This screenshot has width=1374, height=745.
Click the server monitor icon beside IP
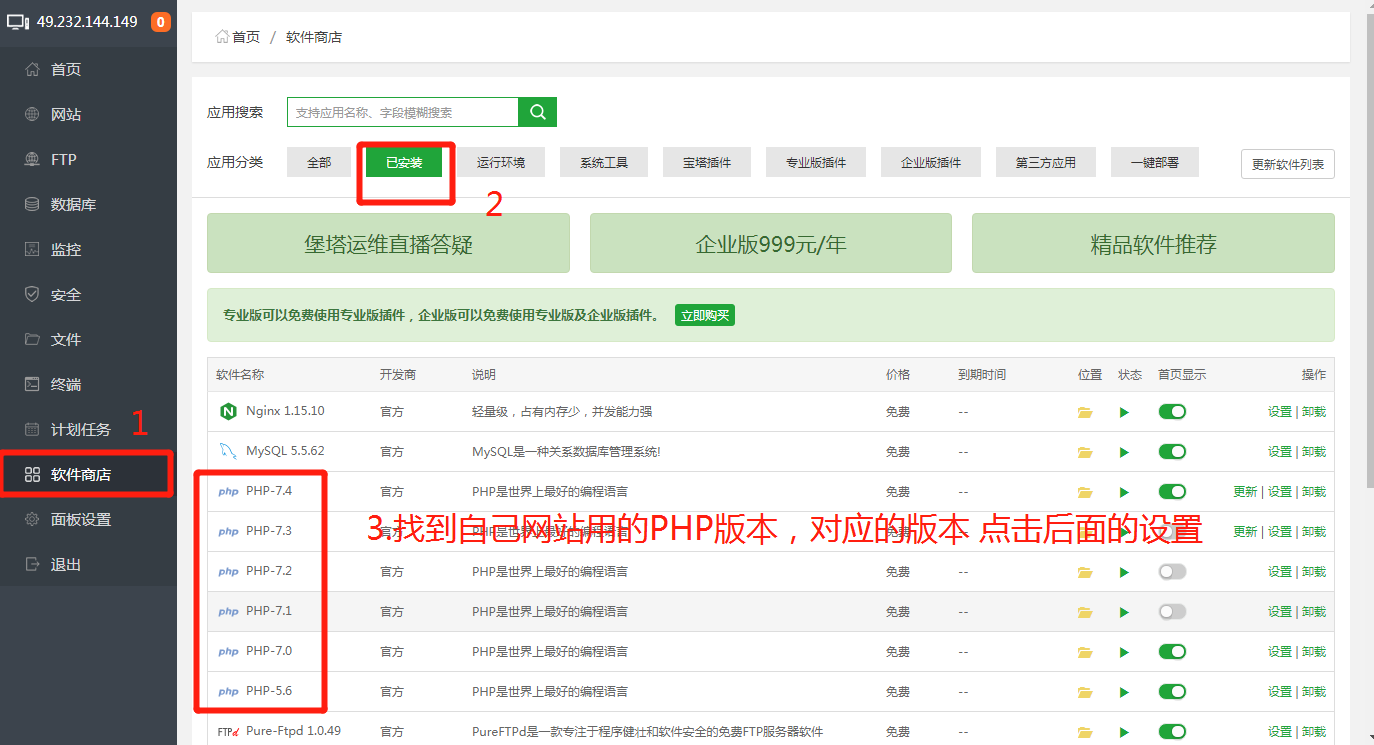(19, 21)
